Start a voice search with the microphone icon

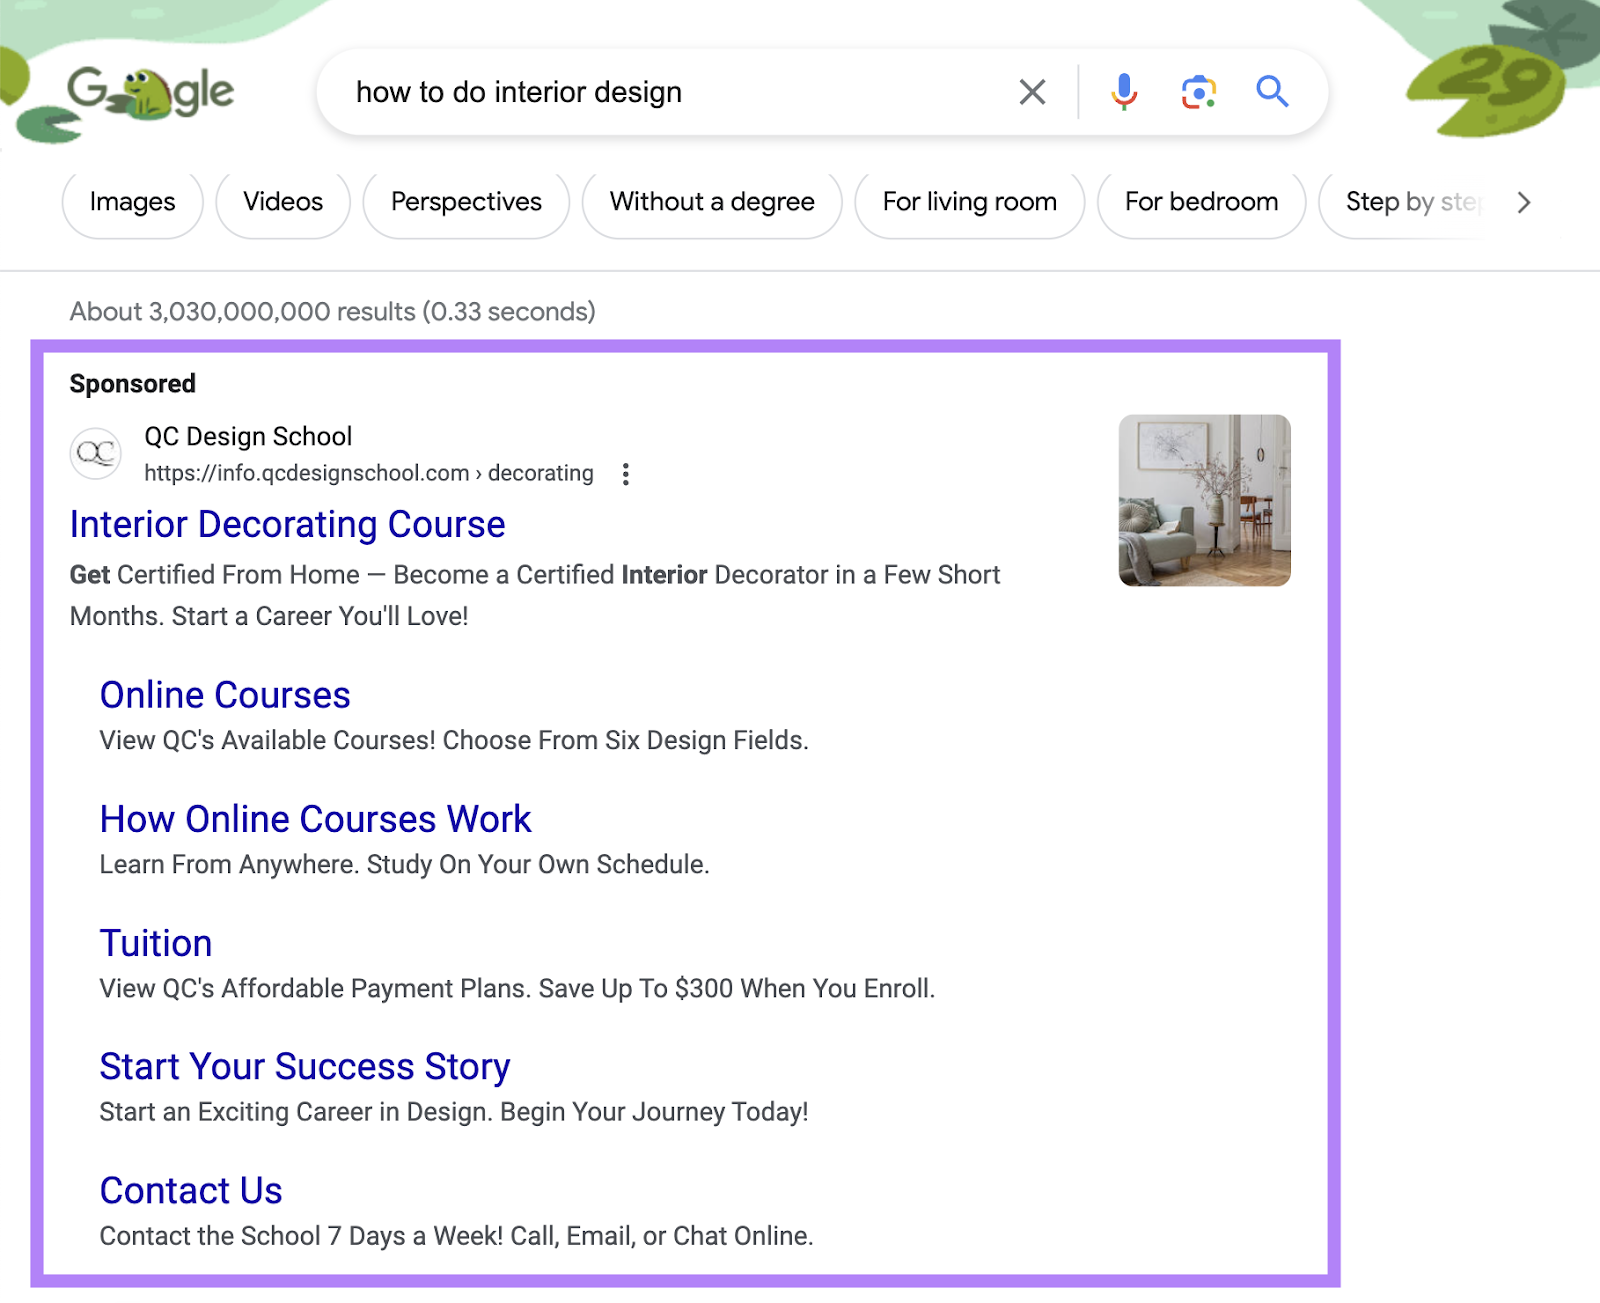click(x=1123, y=92)
